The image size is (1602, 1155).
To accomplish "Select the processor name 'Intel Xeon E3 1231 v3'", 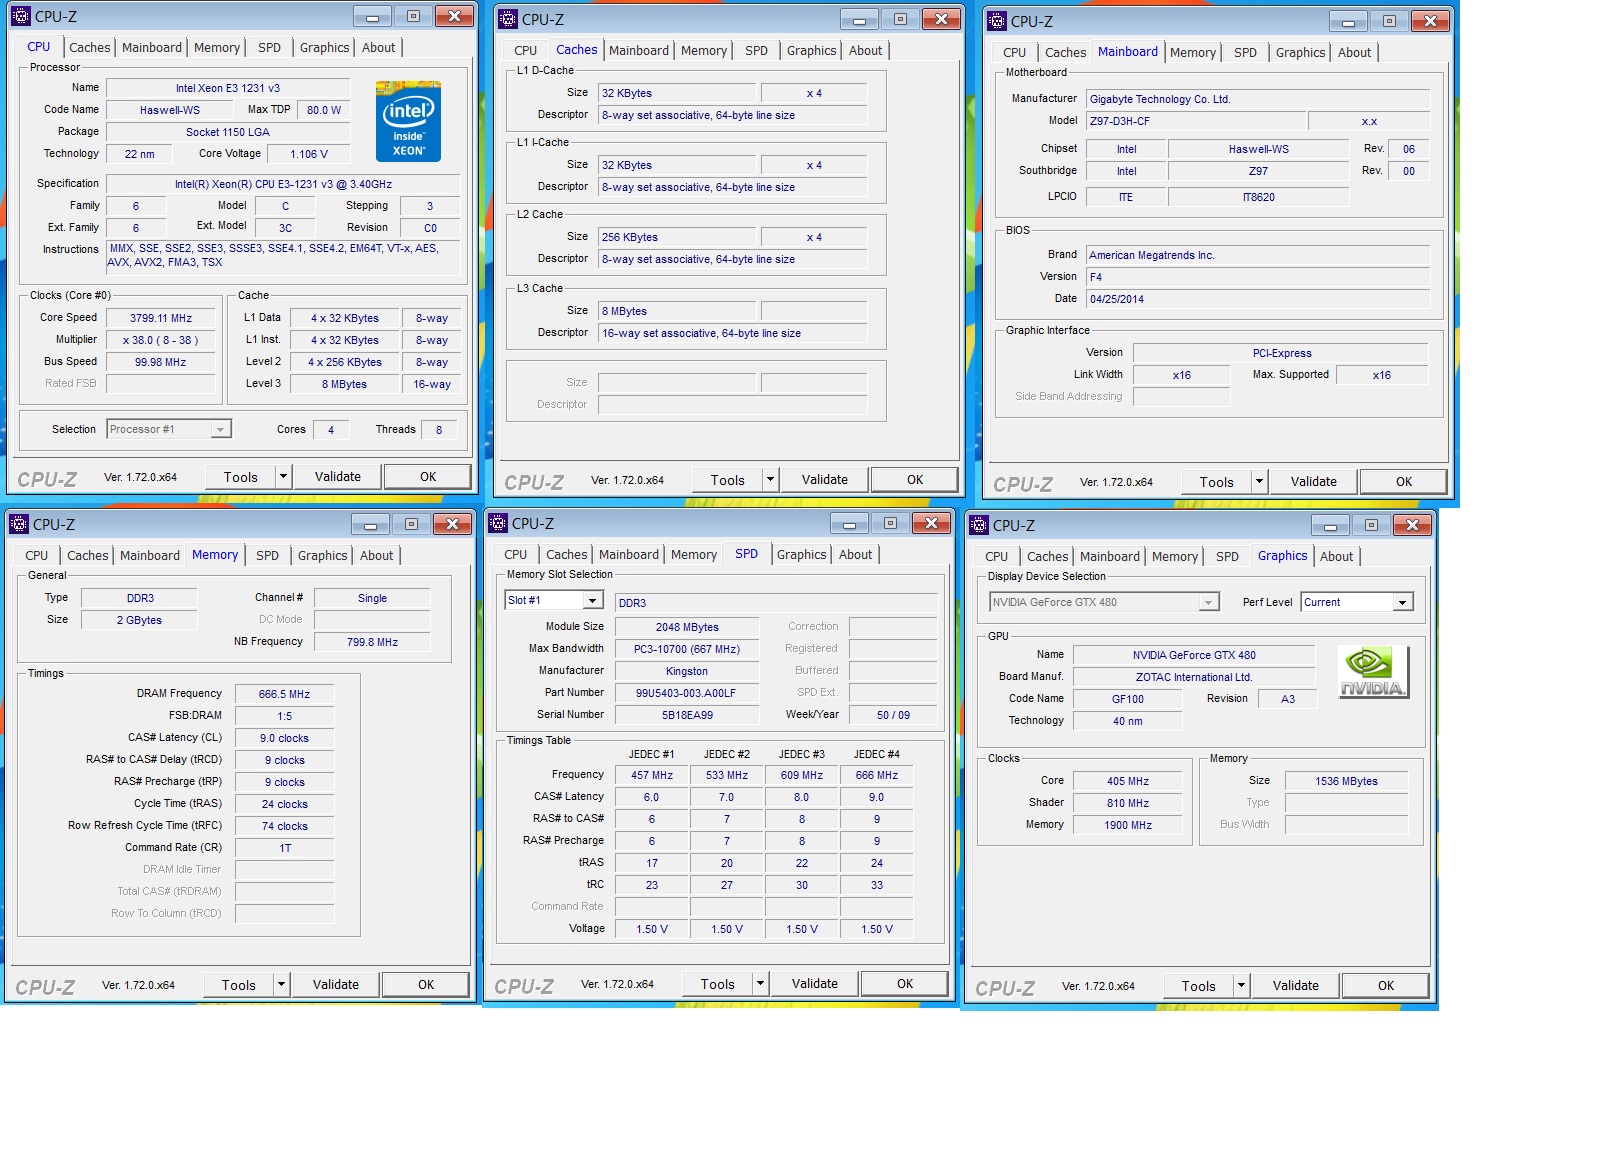I will pyautogui.click(x=228, y=88).
